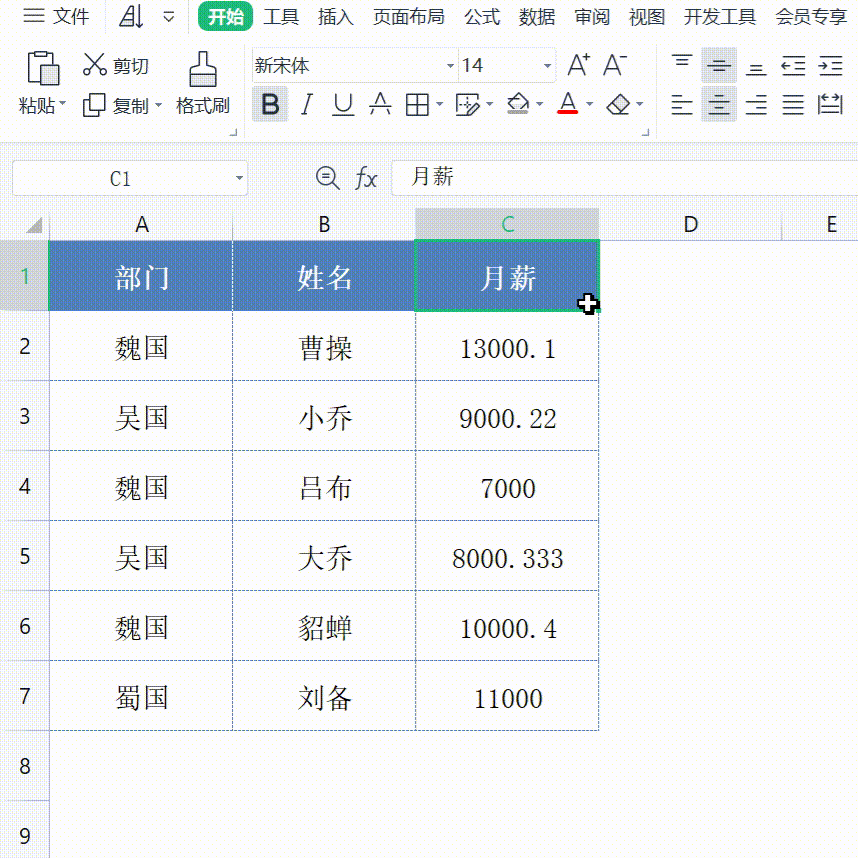Click the formula bar showing 月薪
The height and width of the screenshot is (858, 858).
tap(624, 178)
